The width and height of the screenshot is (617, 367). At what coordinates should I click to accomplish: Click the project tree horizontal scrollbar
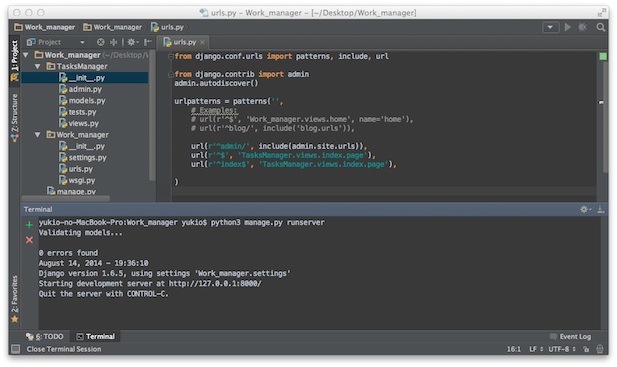(65, 199)
